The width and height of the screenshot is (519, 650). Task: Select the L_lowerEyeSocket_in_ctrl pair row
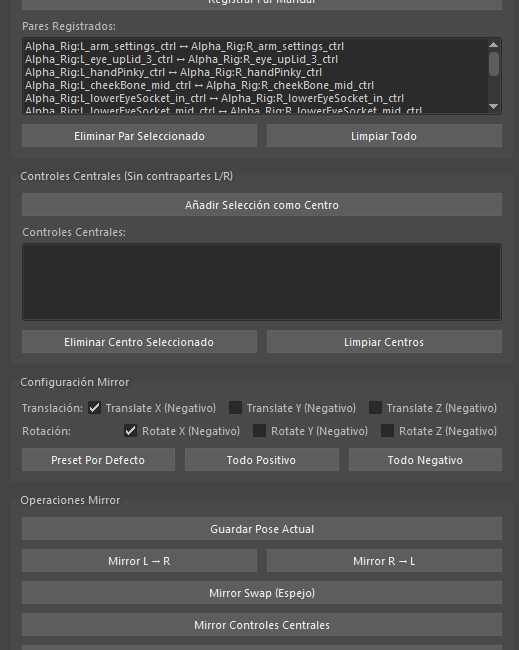[x=256, y=98]
